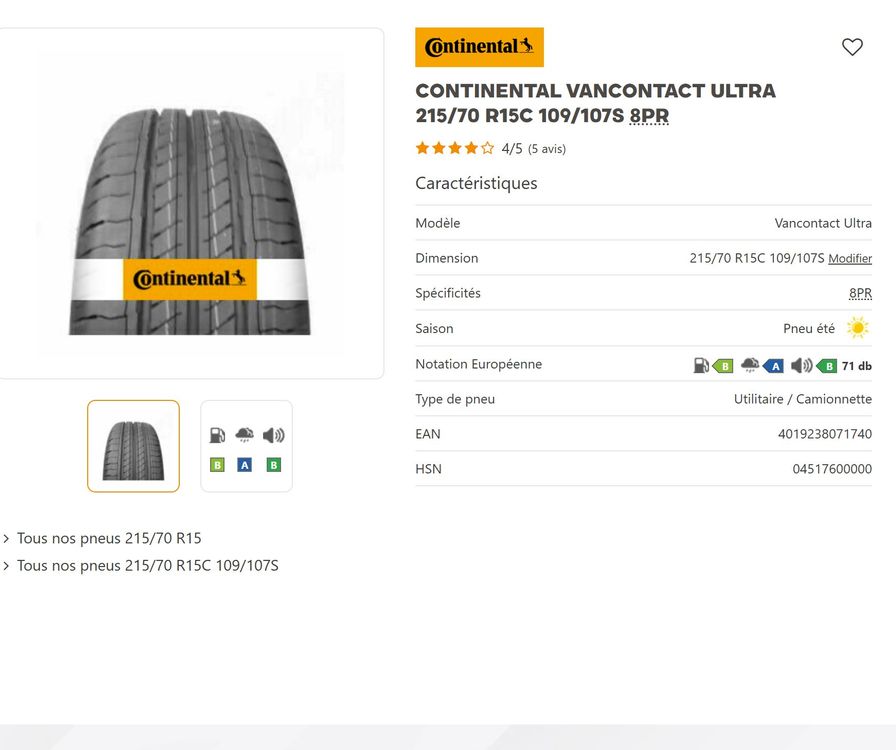Click the Continental brand logo
This screenshot has height=750, width=896.
click(479, 47)
